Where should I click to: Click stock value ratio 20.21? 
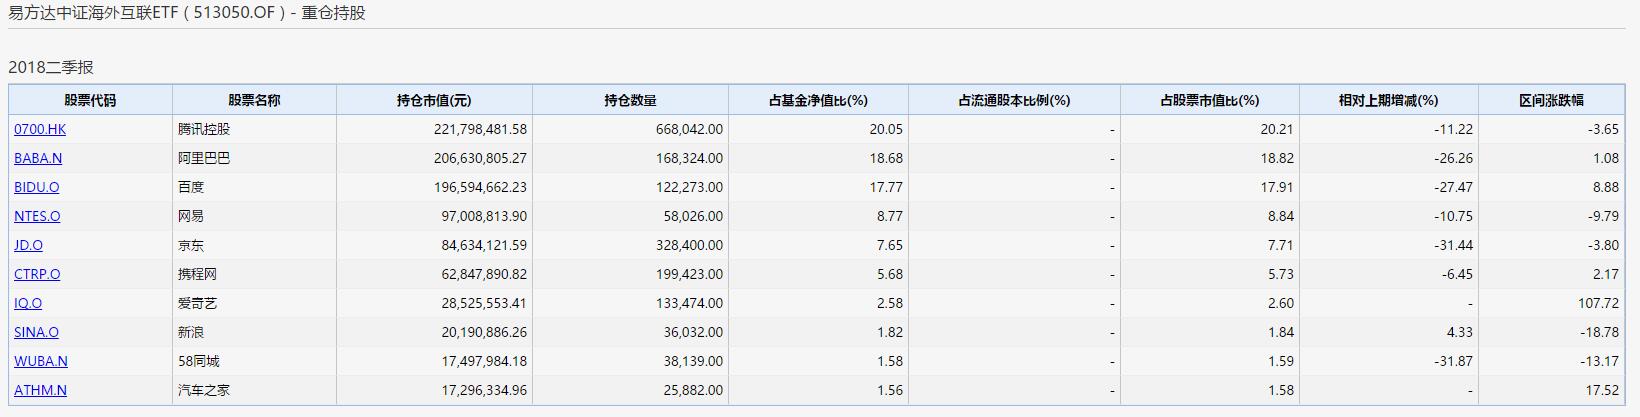[1278, 129]
